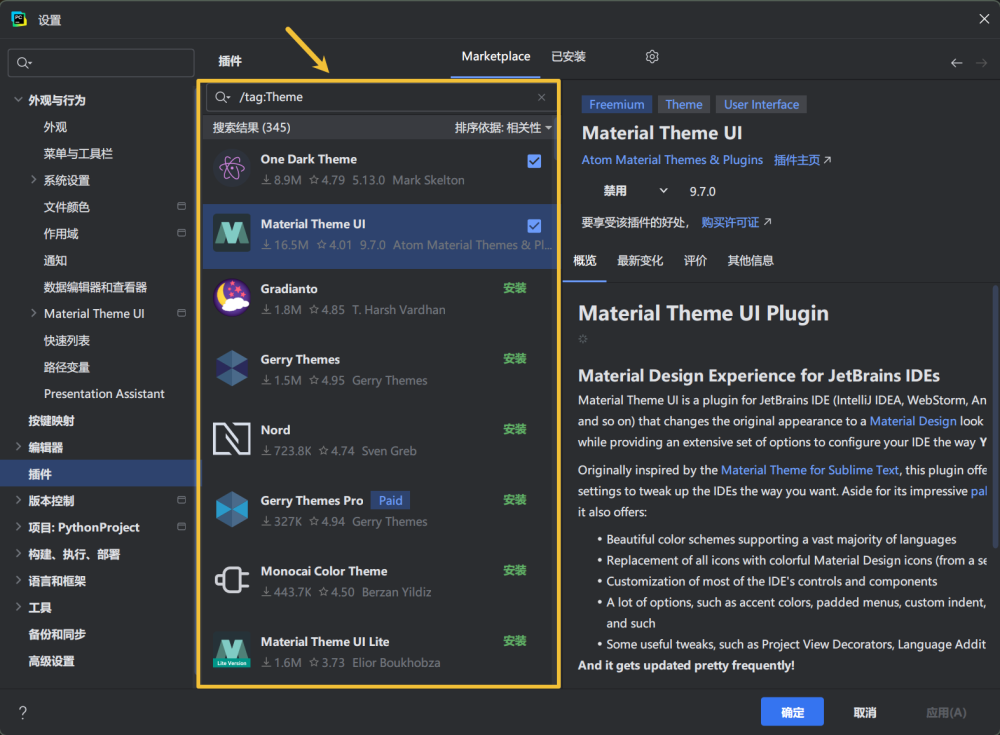Open the 最新变化 tab
Image resolution: width=1000 pixels, height=735 pixels.
640,261
